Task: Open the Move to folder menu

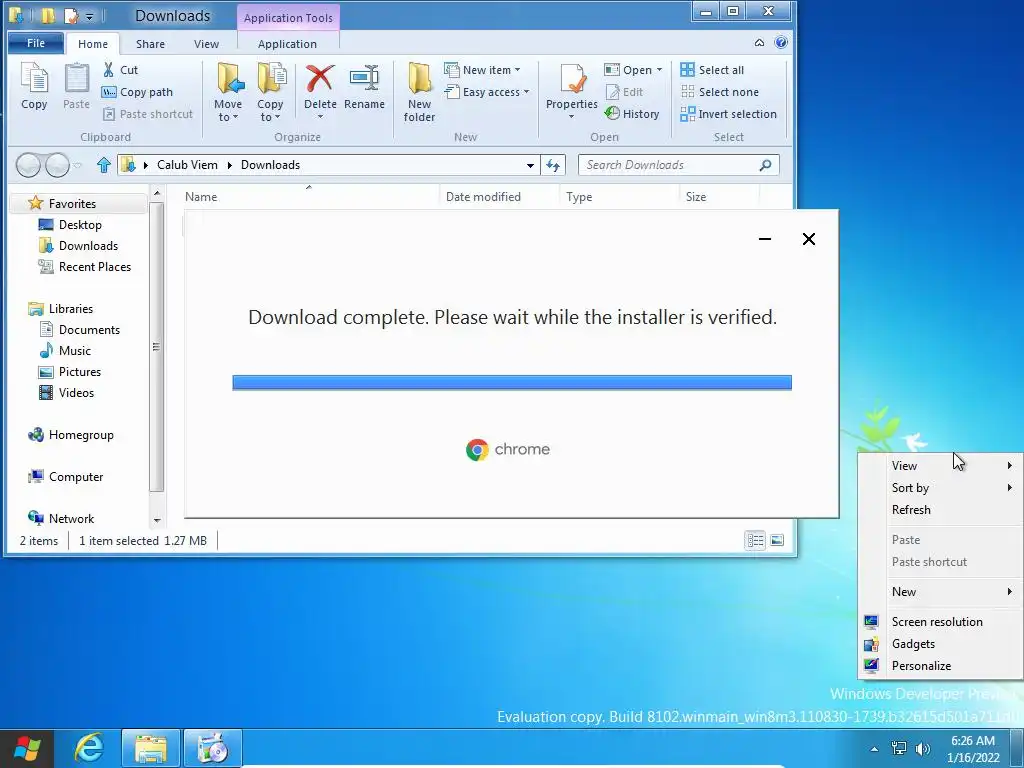Action: 228,92
